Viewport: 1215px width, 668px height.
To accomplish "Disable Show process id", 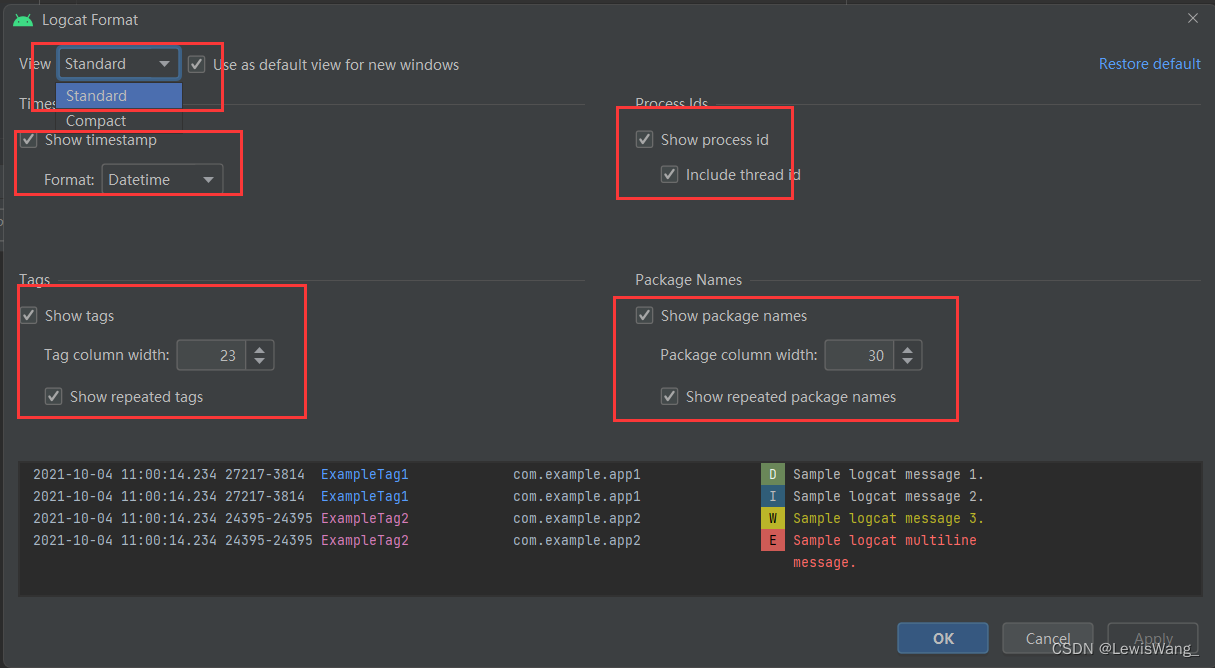I will click(x=645, y=139).
